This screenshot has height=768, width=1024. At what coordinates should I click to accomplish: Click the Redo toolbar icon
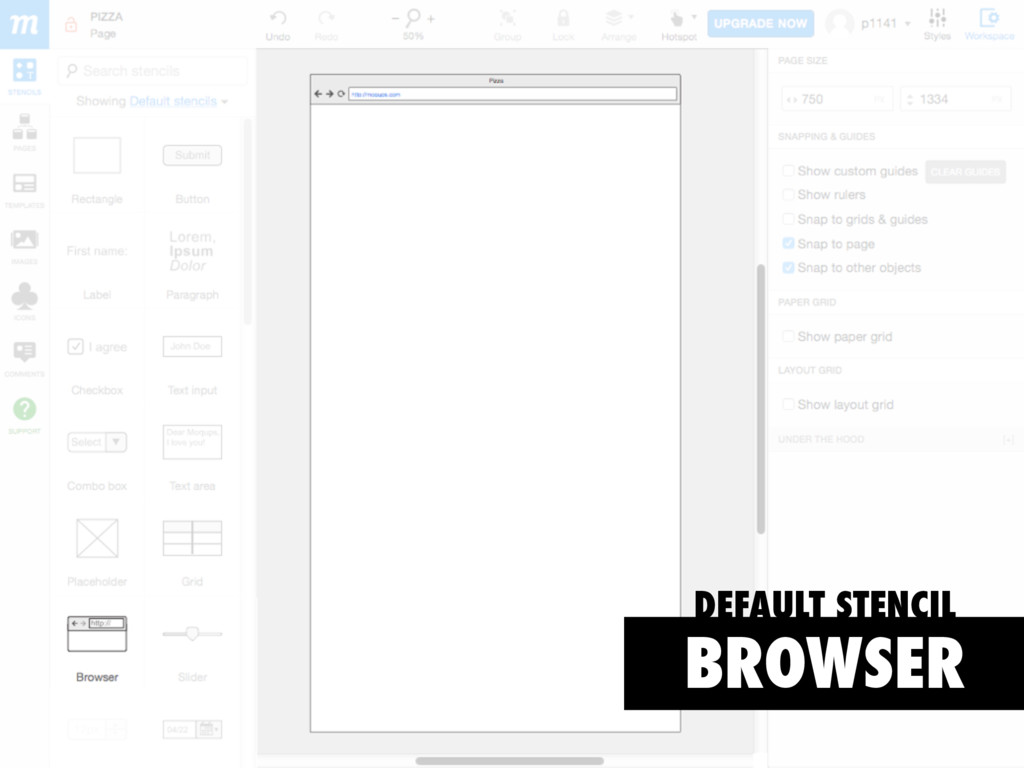(326, 25)
